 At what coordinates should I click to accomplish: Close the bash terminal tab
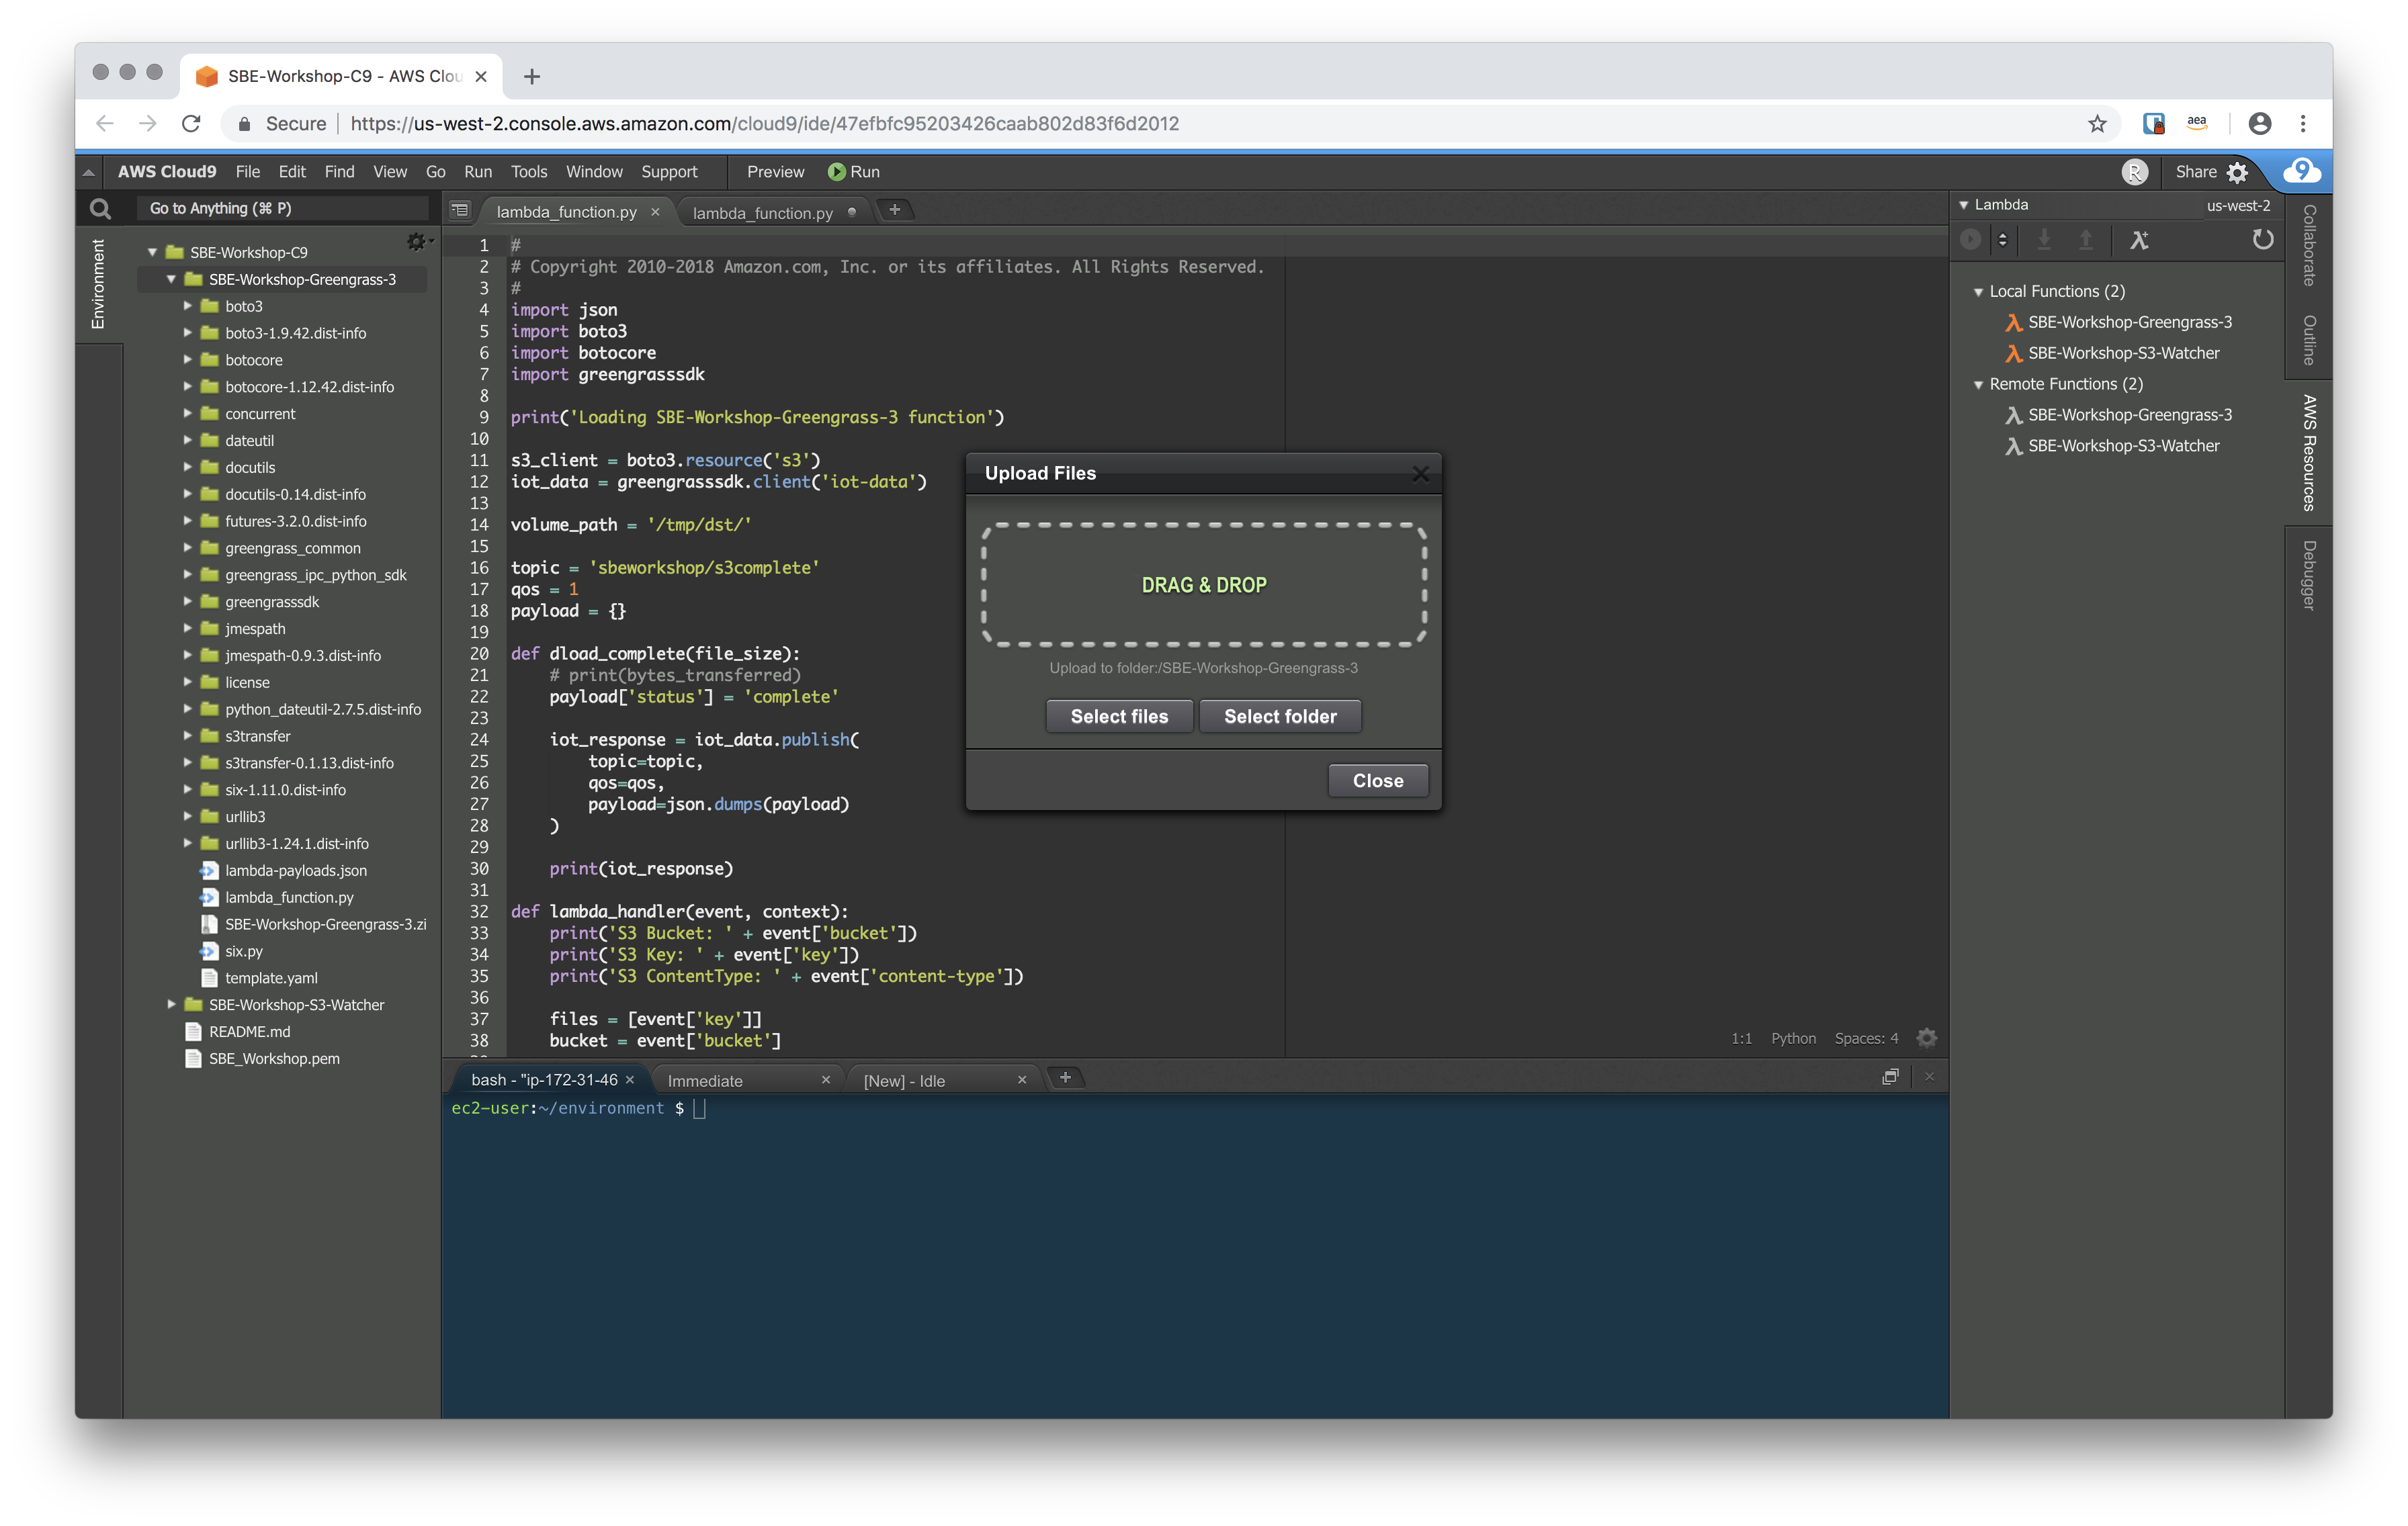click(x=630, y=1080)
